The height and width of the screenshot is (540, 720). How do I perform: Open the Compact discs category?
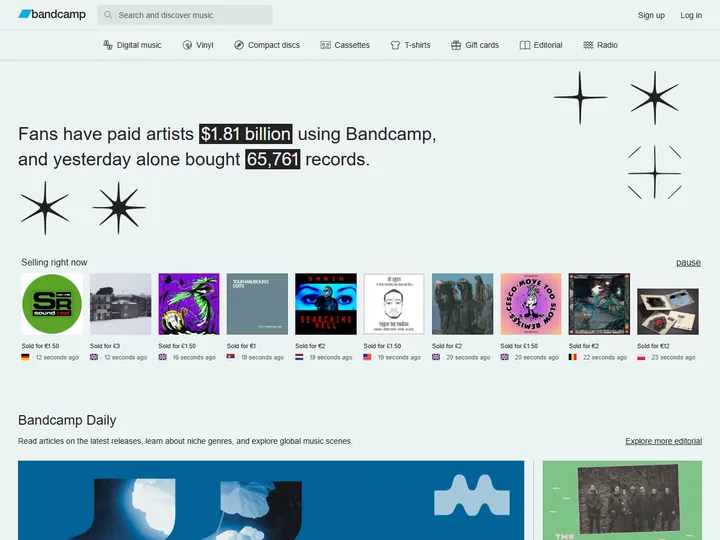point(267,45)
